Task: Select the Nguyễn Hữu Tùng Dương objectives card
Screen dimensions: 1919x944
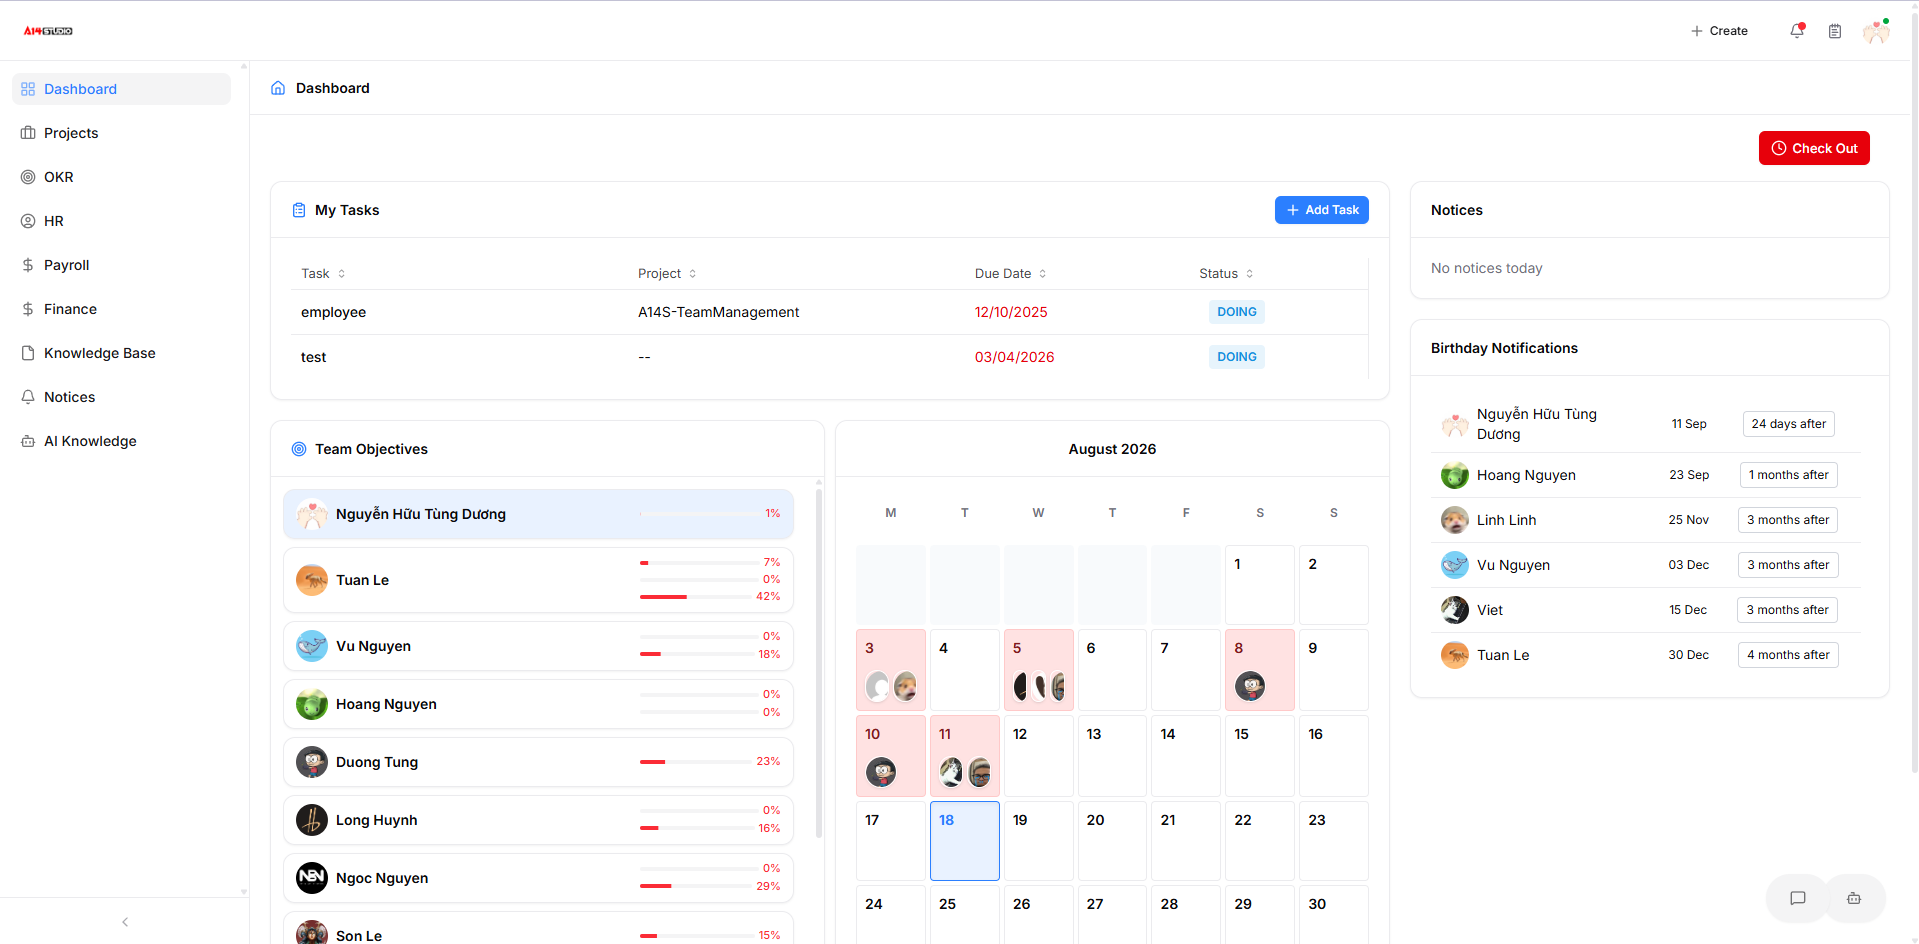Action: pos(538,514)
